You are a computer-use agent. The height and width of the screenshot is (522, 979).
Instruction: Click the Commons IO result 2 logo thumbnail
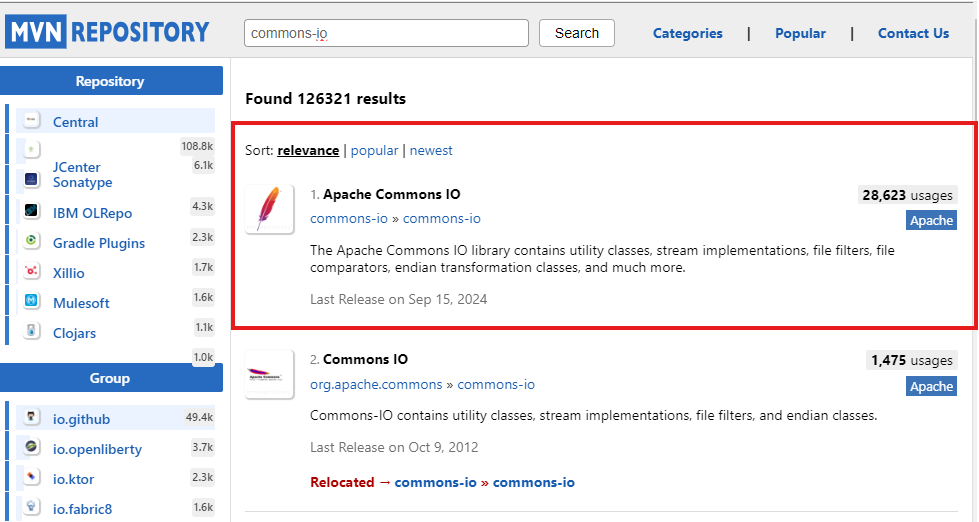coord(269,374)
